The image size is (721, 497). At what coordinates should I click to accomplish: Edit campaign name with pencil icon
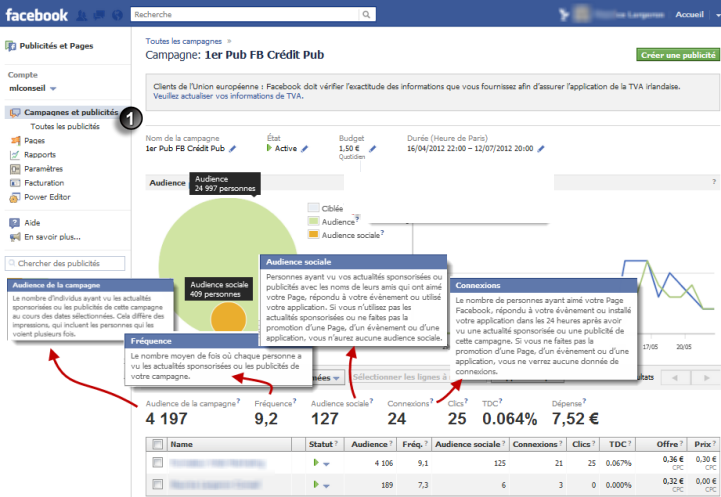click(233, 149)
